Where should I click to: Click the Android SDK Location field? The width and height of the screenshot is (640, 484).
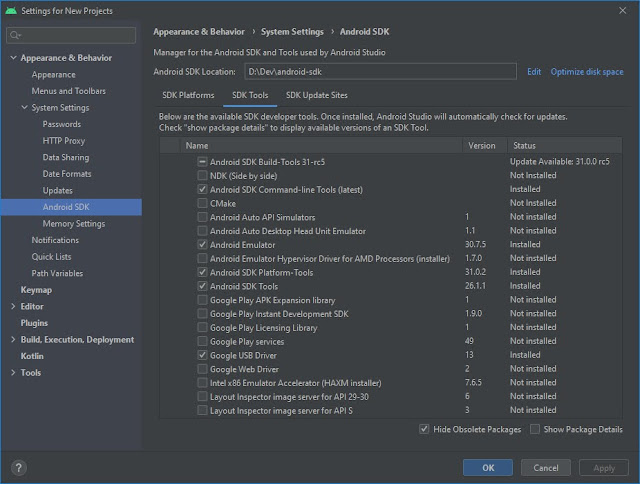point(379,72)
